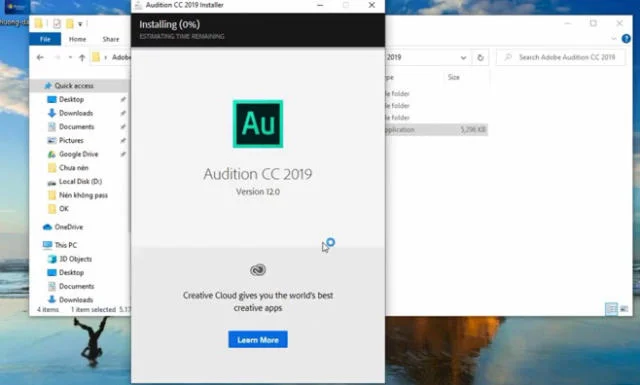Click the Audition Au logo icon

258,124
